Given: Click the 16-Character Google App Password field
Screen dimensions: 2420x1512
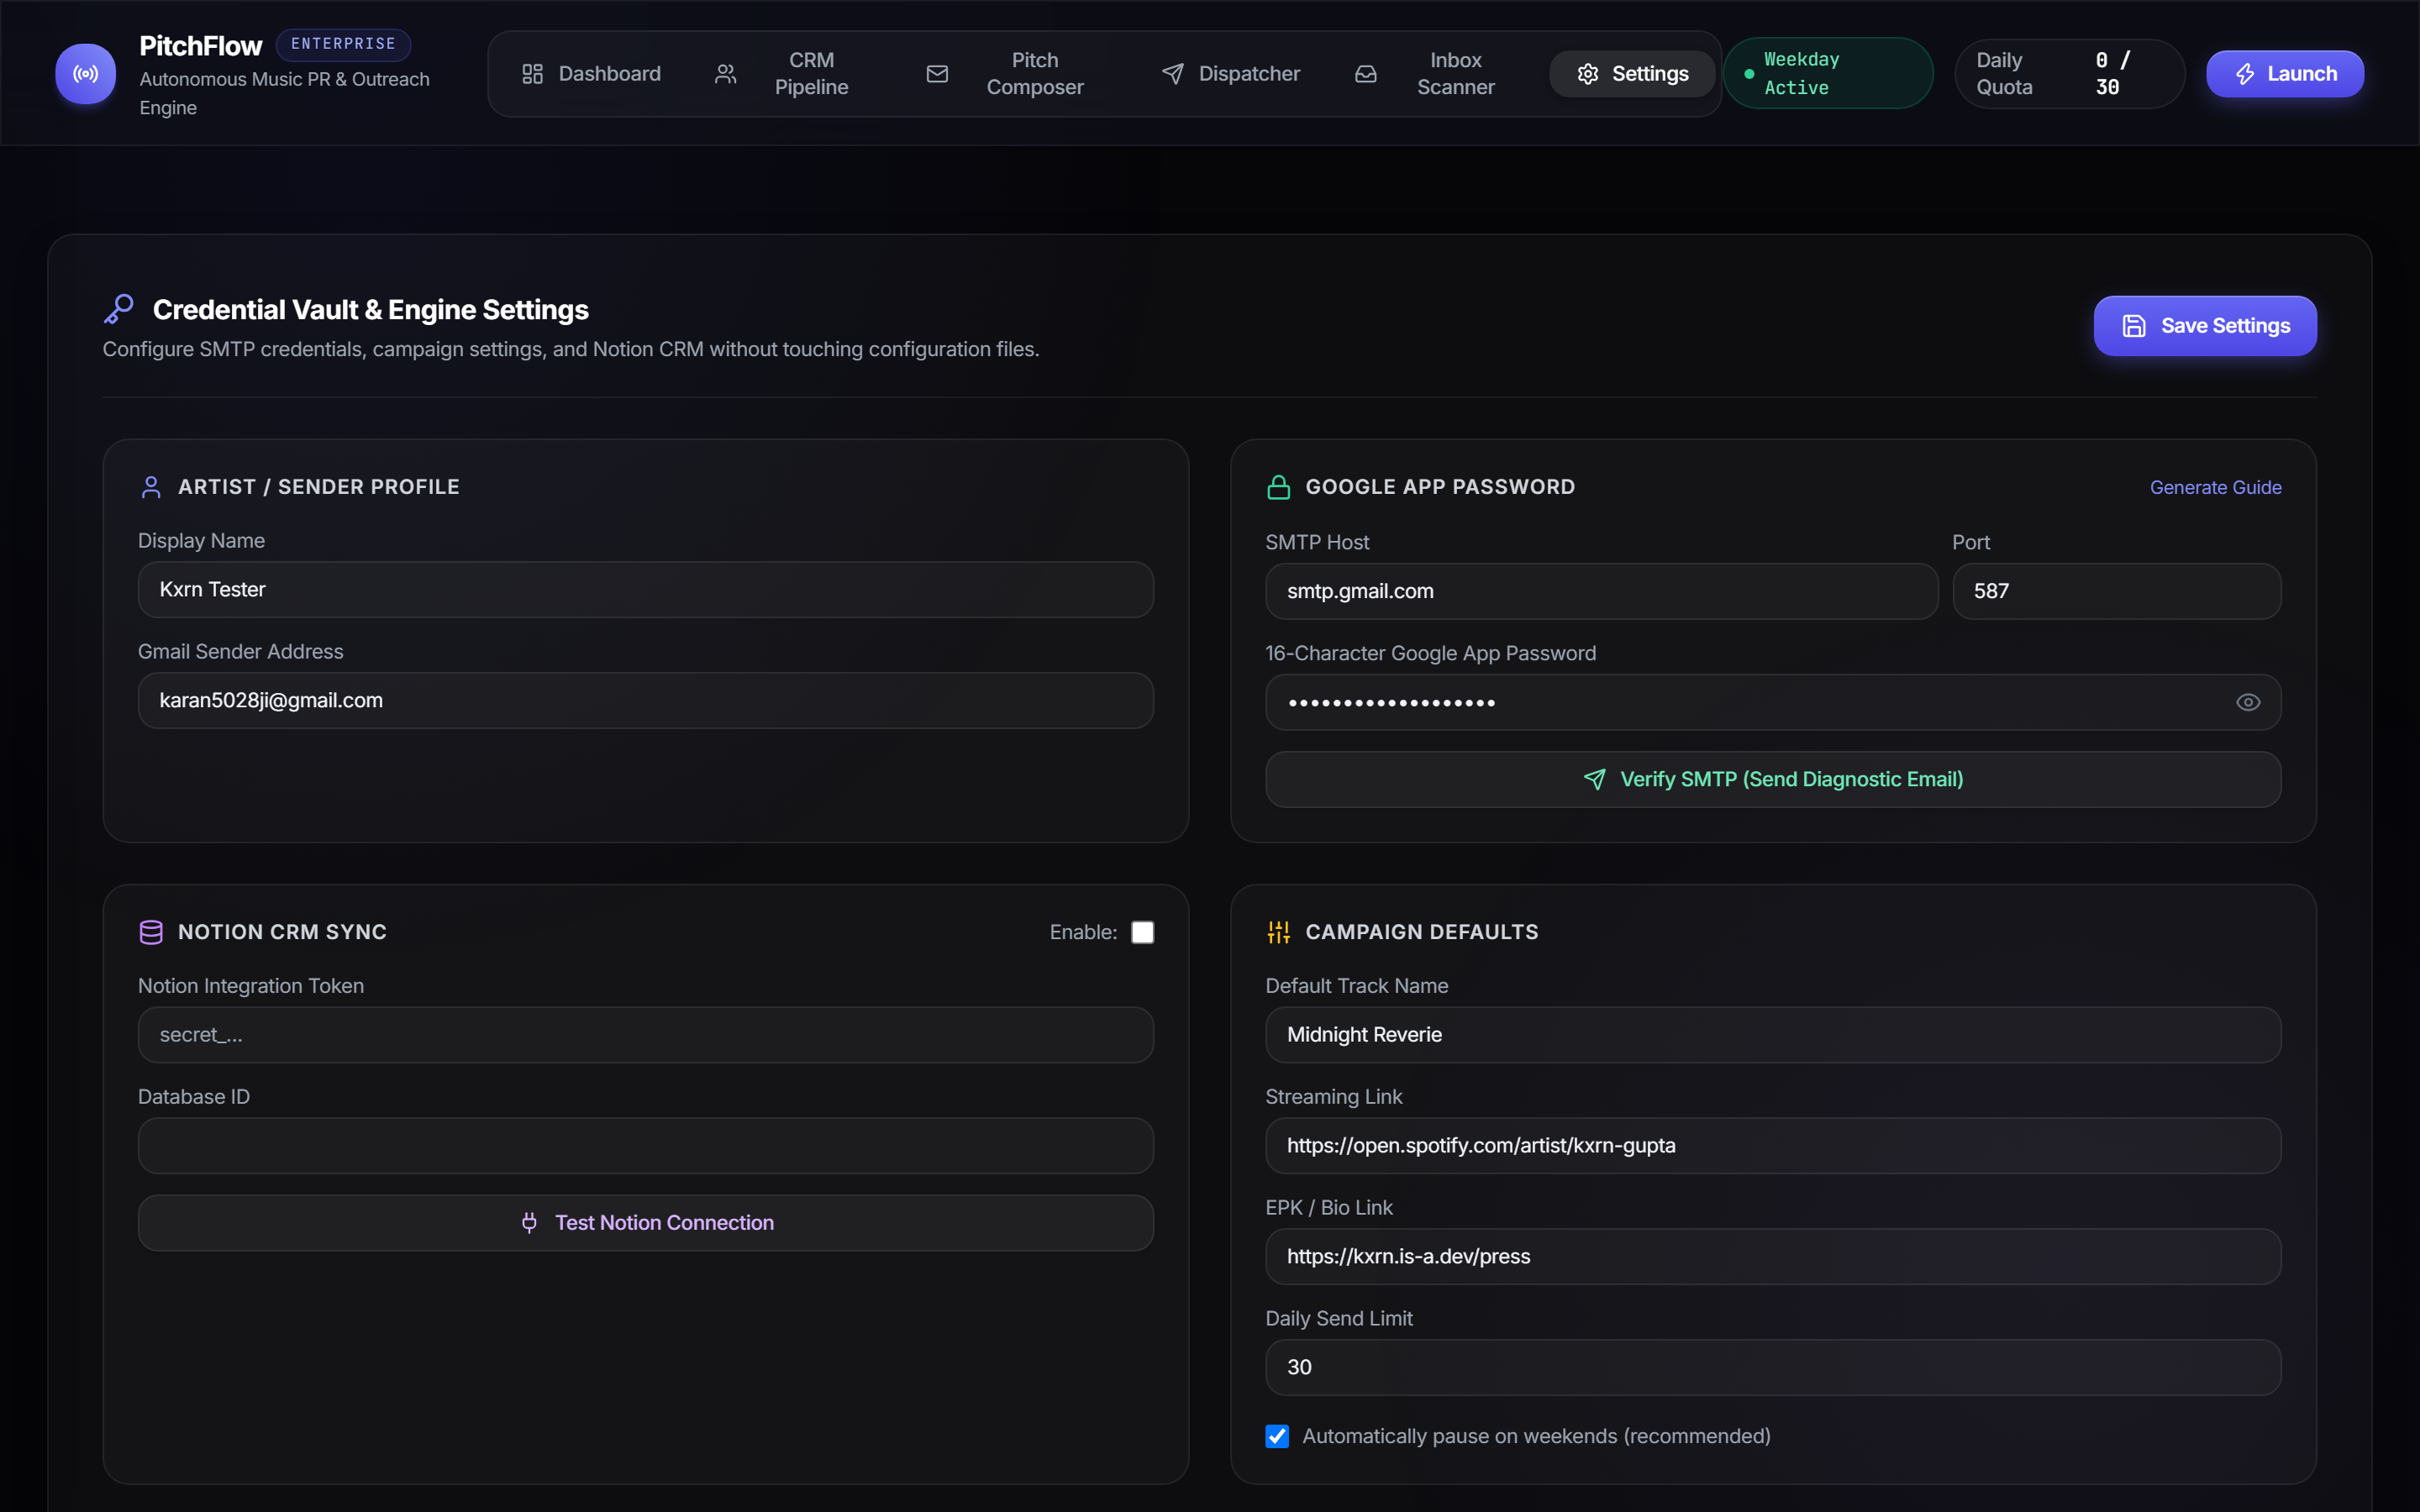Looking at the screenshot, I should (1773, 702).
